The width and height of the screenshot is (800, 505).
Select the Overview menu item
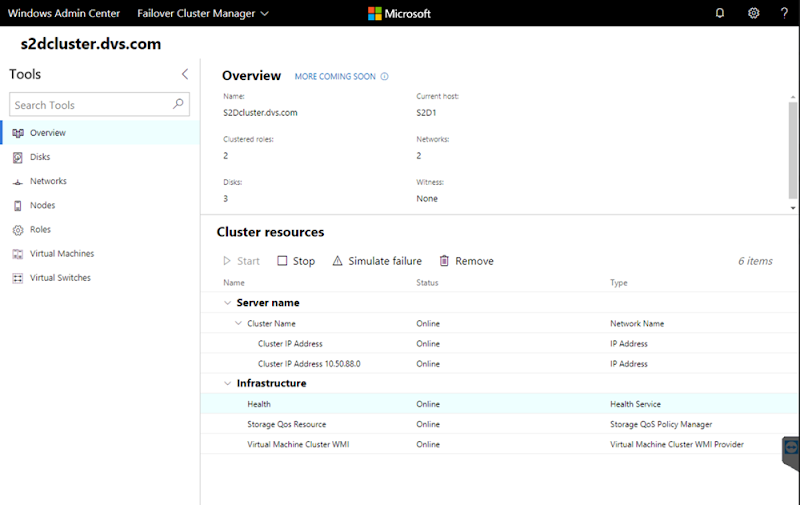point(101,133)
